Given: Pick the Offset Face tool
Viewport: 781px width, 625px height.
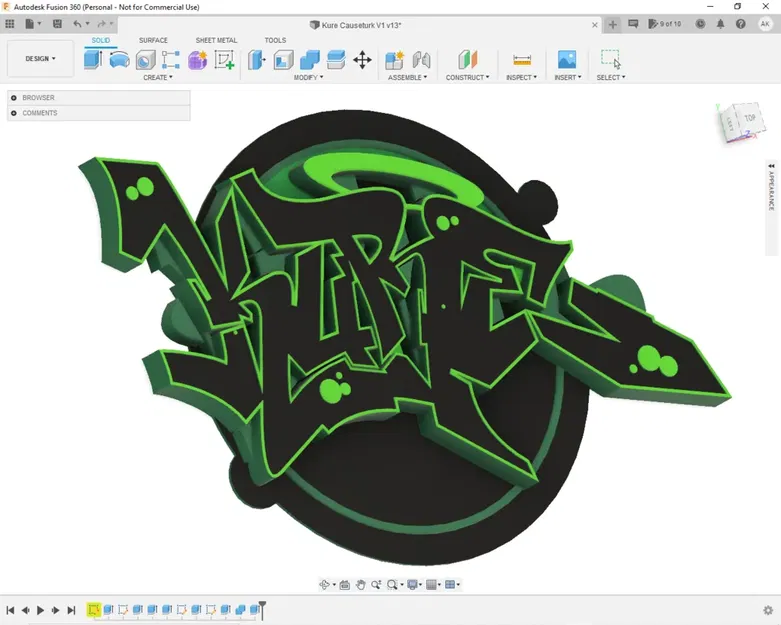Looking at the screenshot, I should coord(336,60).
